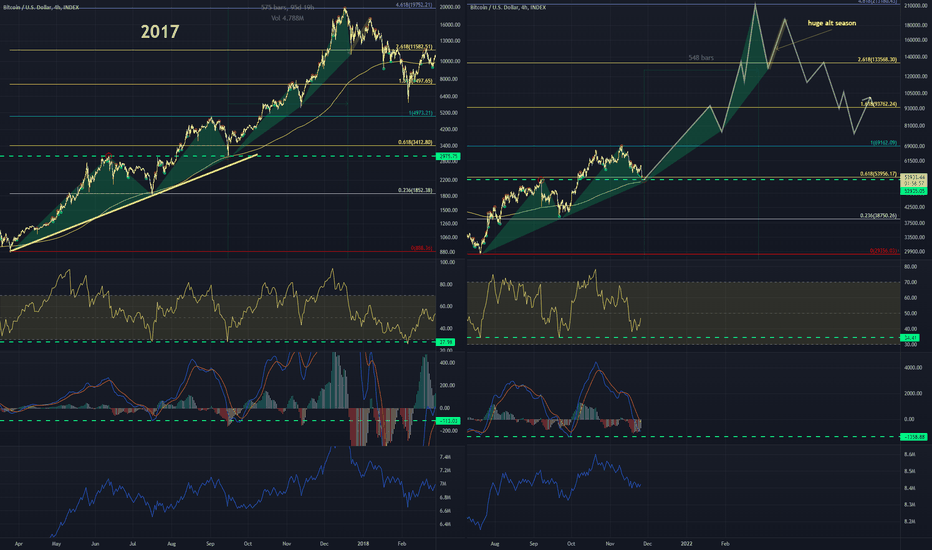
Task: Click the 0.236(38750.26) Fibonacci label
Action: 878,216
